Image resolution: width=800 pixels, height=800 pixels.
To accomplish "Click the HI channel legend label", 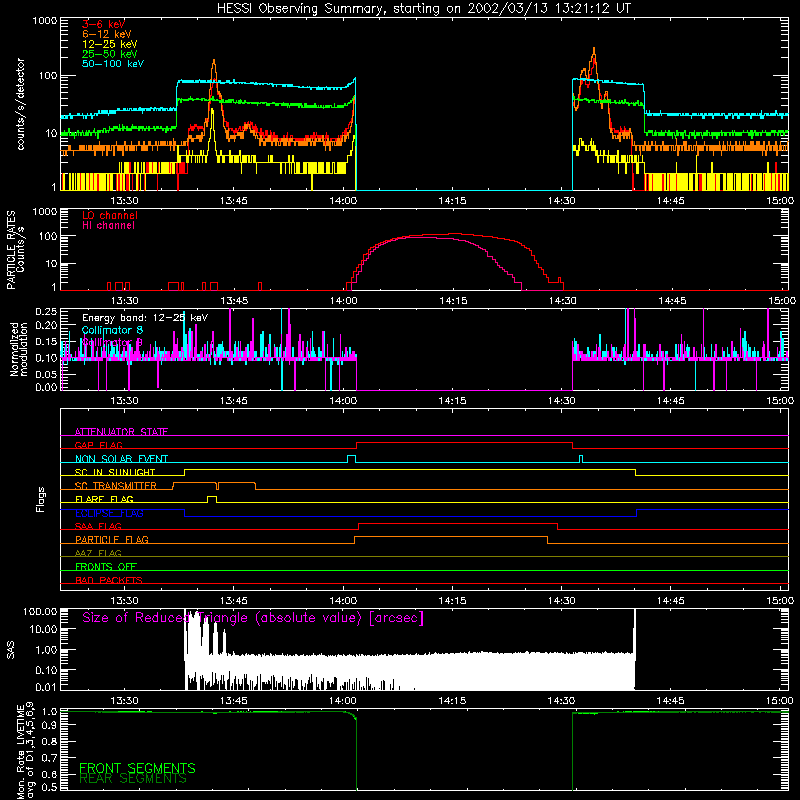I will pyautogui.click(x=109, y=225).
